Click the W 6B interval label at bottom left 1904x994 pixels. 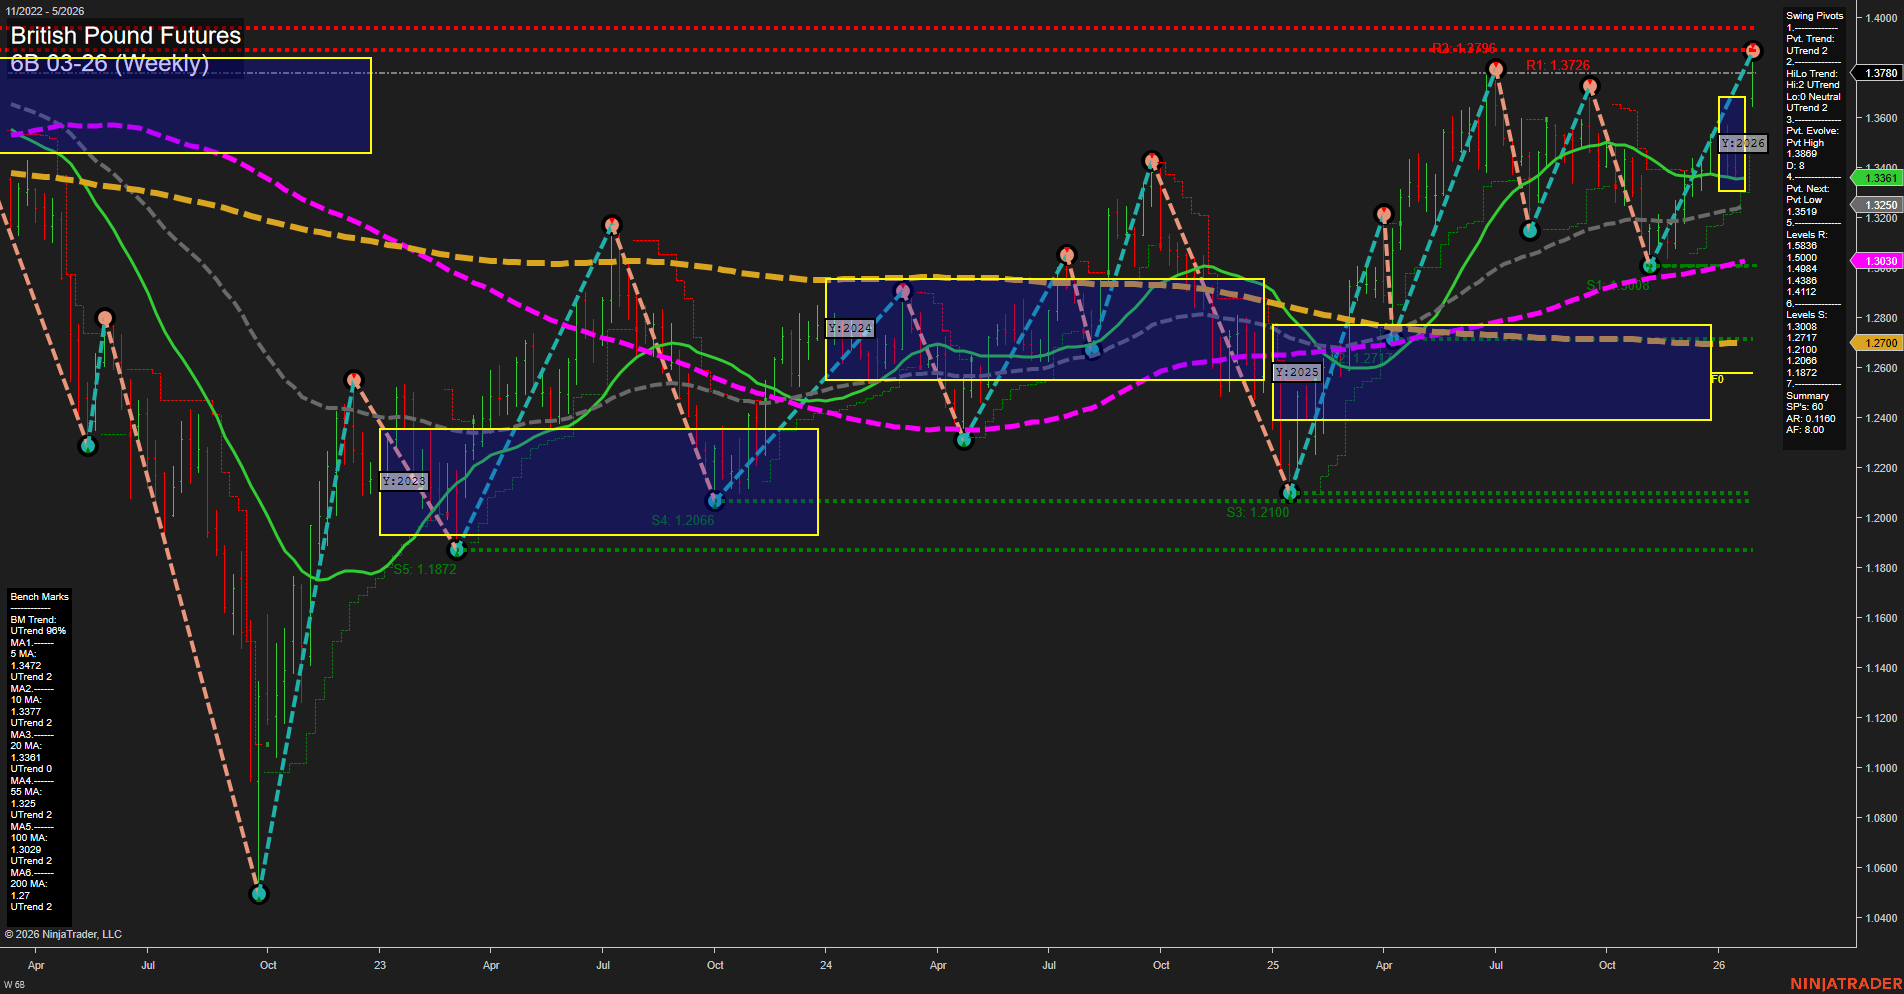[12, 984]
